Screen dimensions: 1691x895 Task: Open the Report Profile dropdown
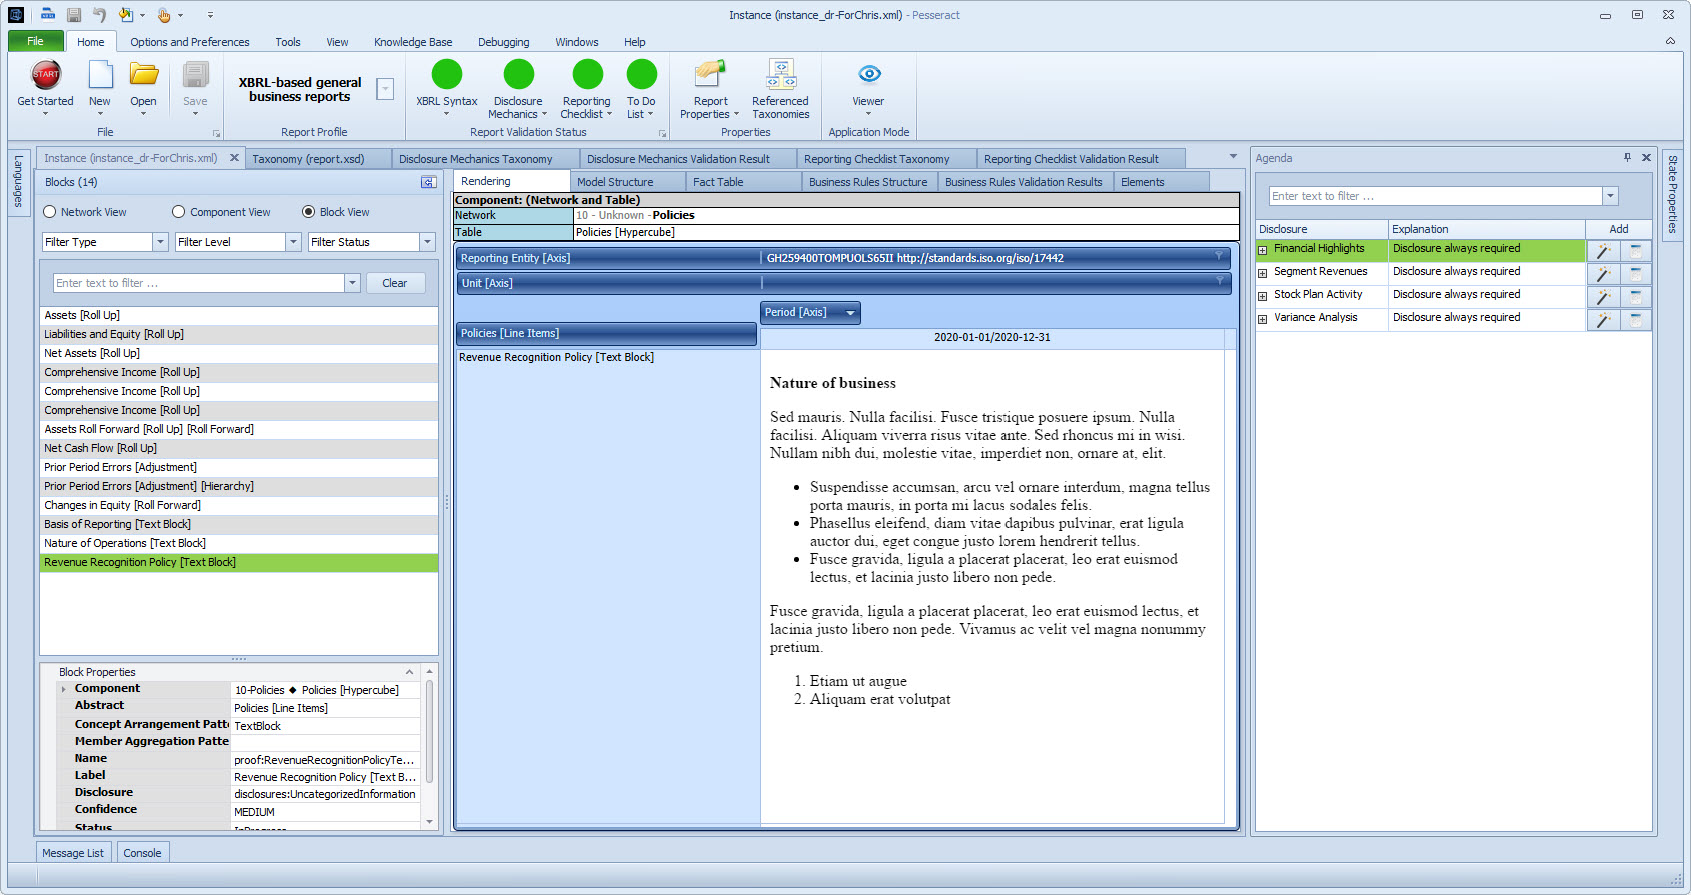pos(385,89)
